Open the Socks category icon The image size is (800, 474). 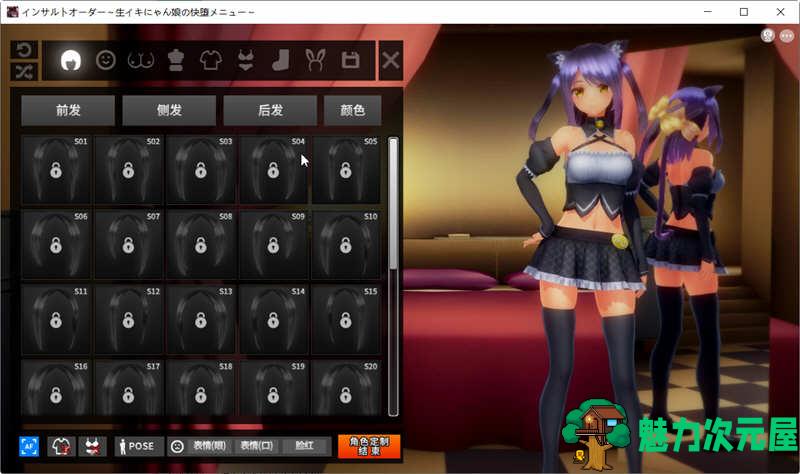pyautogui.click(x=281, y=60)
